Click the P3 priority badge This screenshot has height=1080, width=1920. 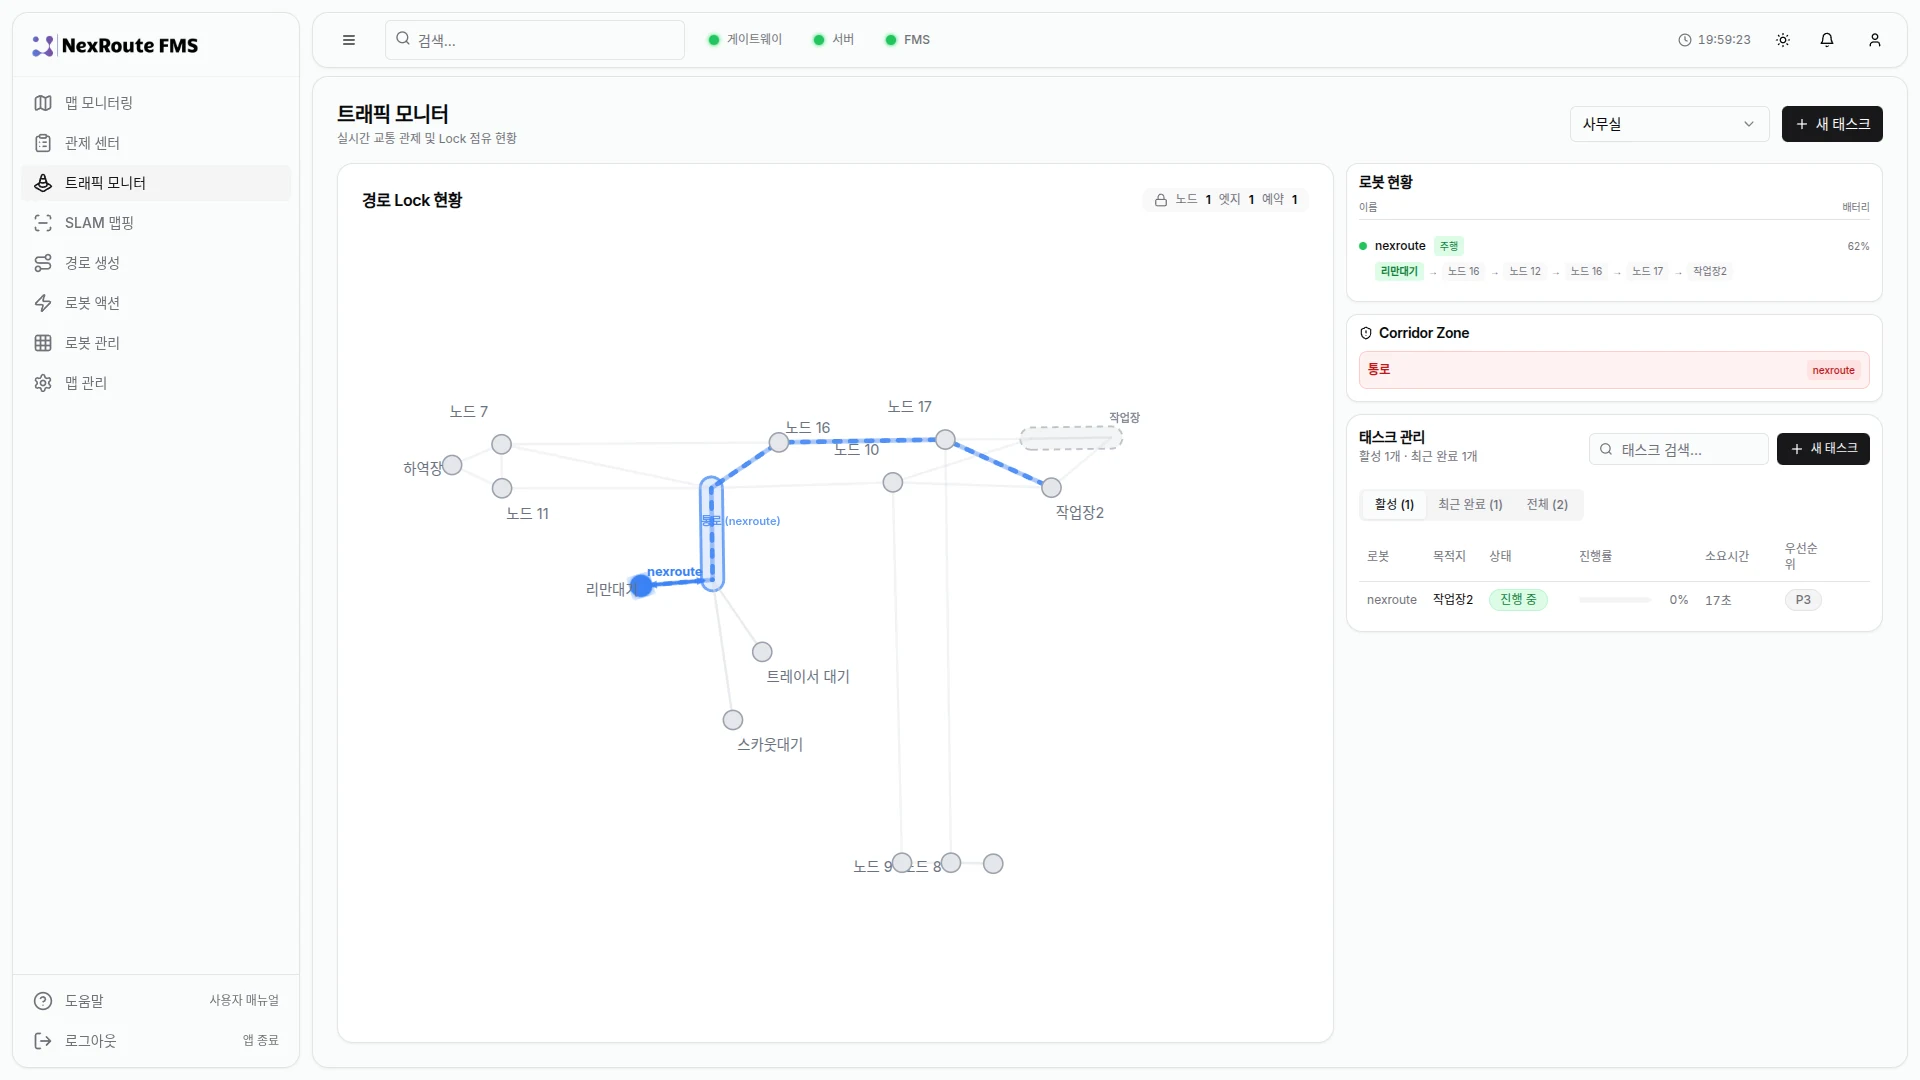pyautogui.click(x=1803, y=600)
